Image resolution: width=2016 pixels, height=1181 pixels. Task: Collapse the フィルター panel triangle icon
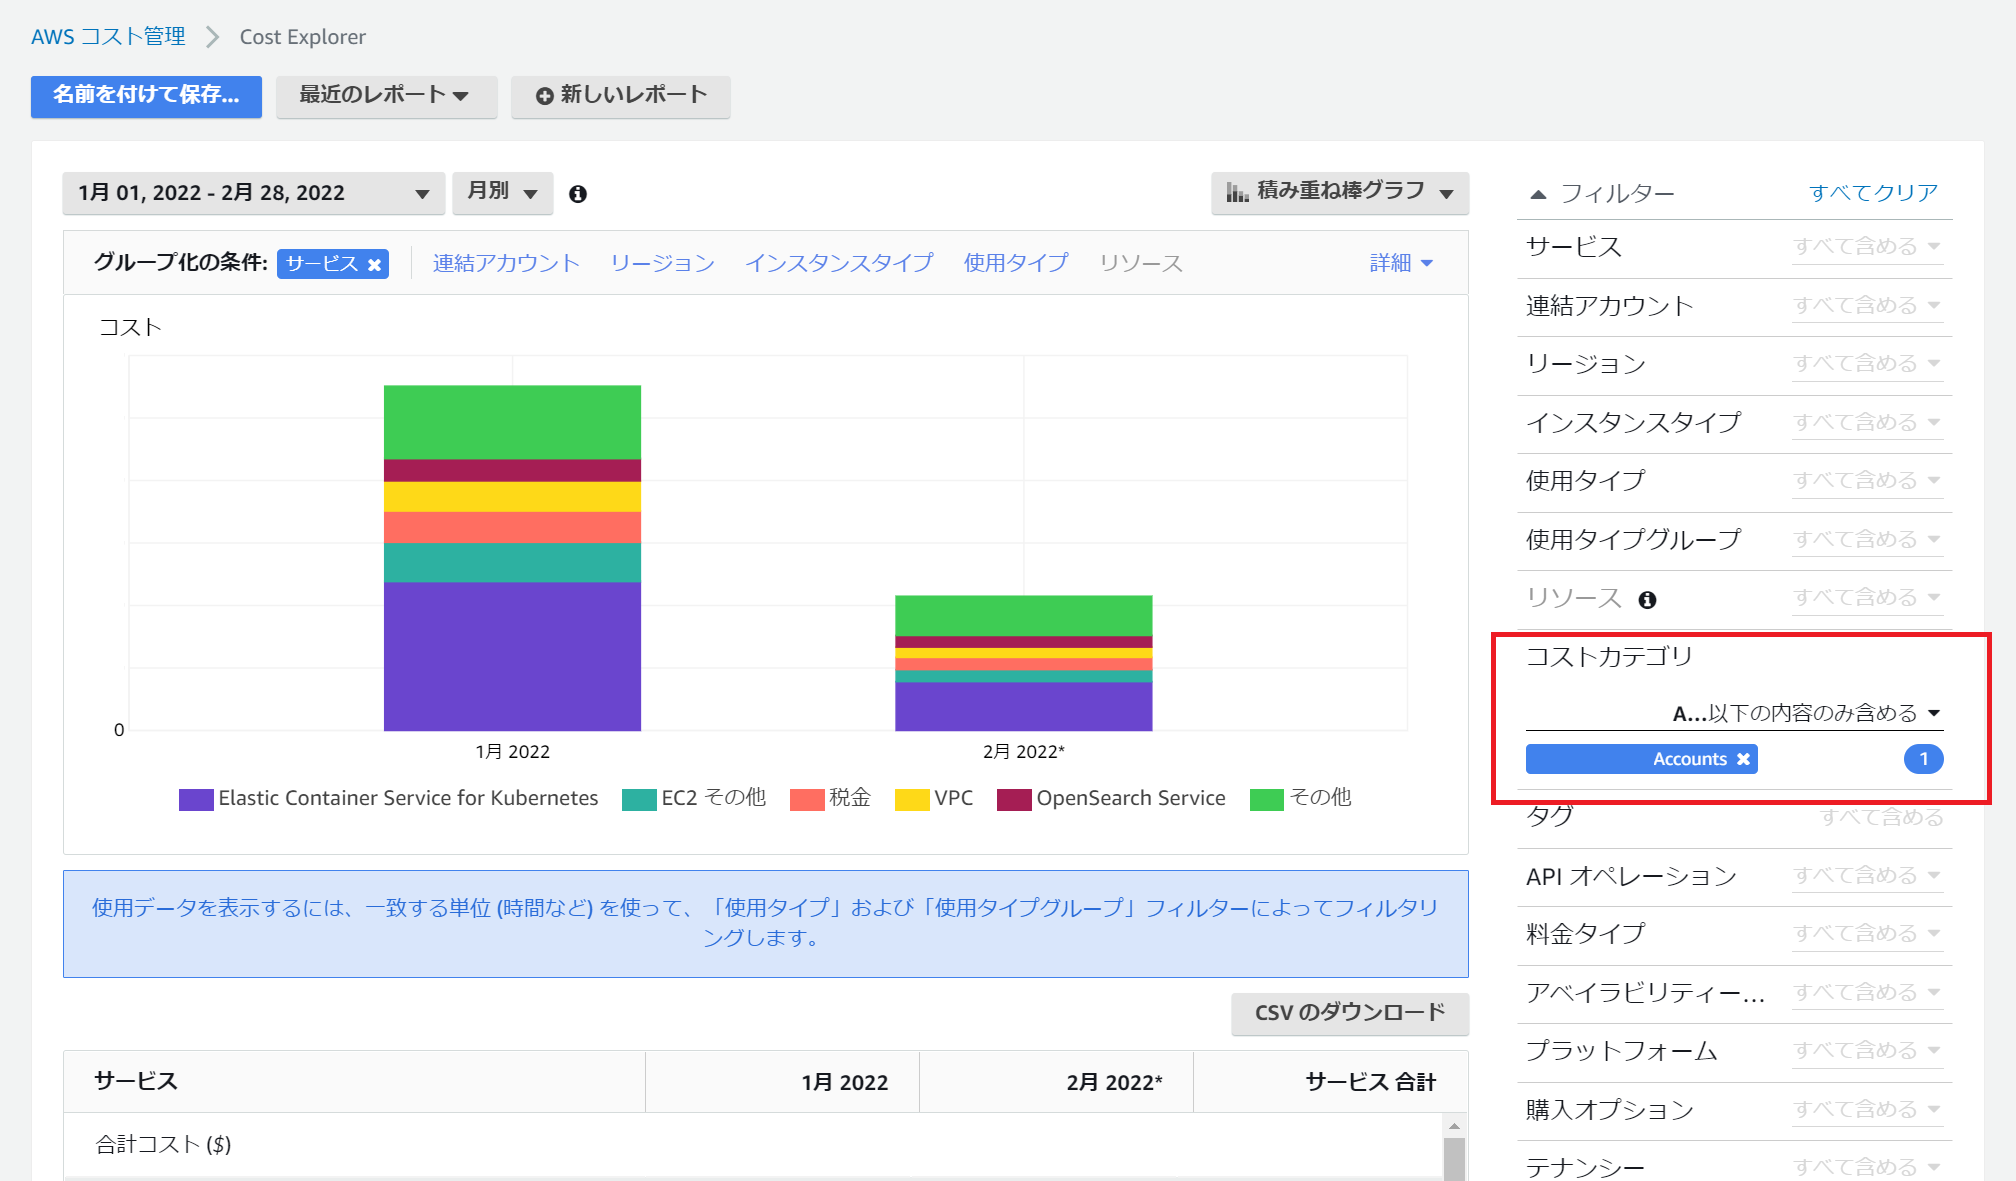(x=1538, y=194)
